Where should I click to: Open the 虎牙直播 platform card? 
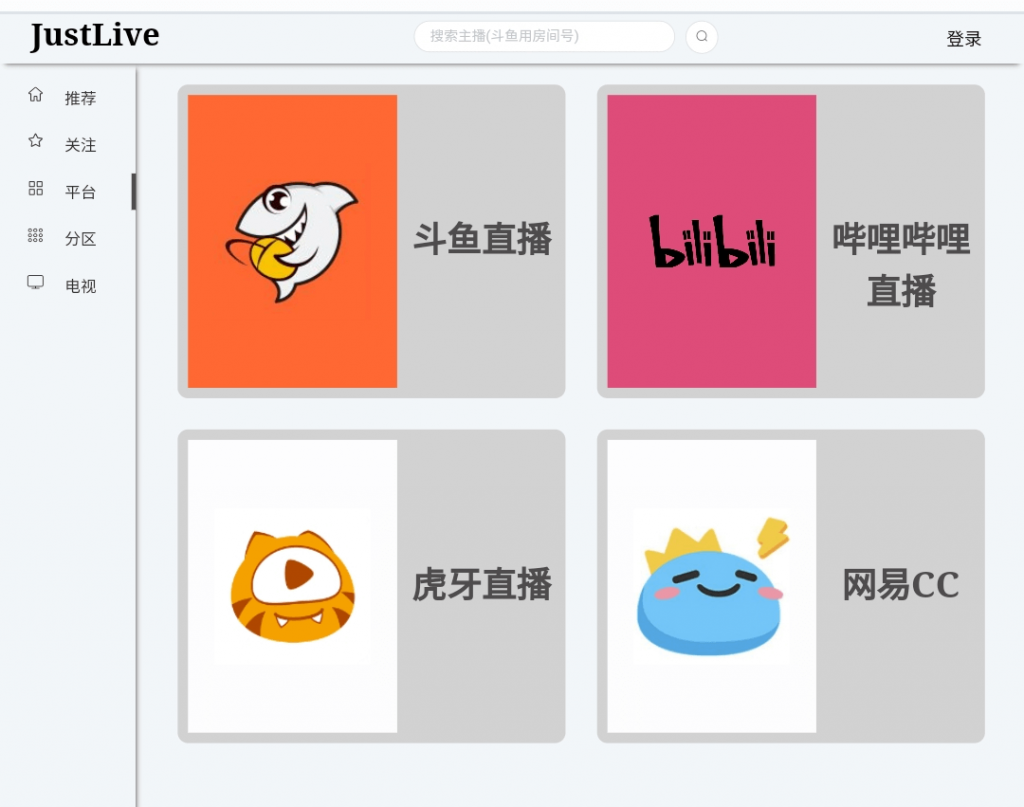pyautogui.click(x=480, y=586)
